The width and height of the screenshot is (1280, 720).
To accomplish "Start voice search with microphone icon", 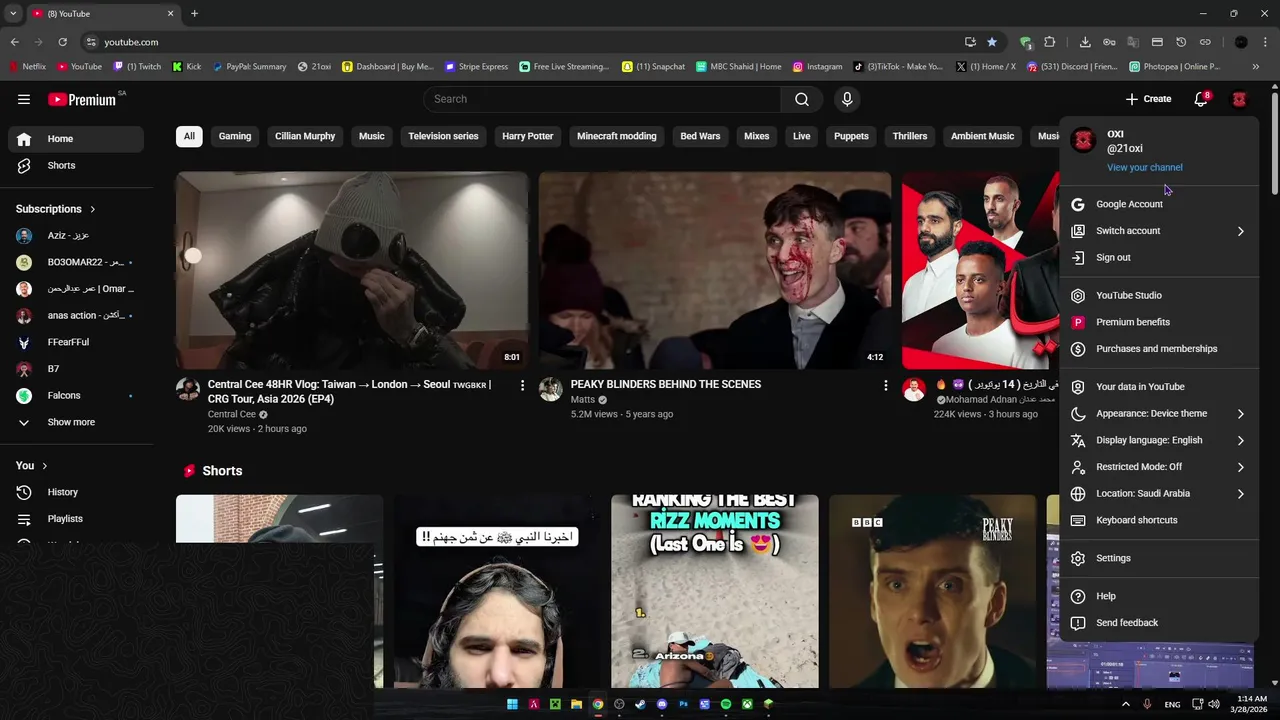I will pyautogui.click(x=847, y=99).
